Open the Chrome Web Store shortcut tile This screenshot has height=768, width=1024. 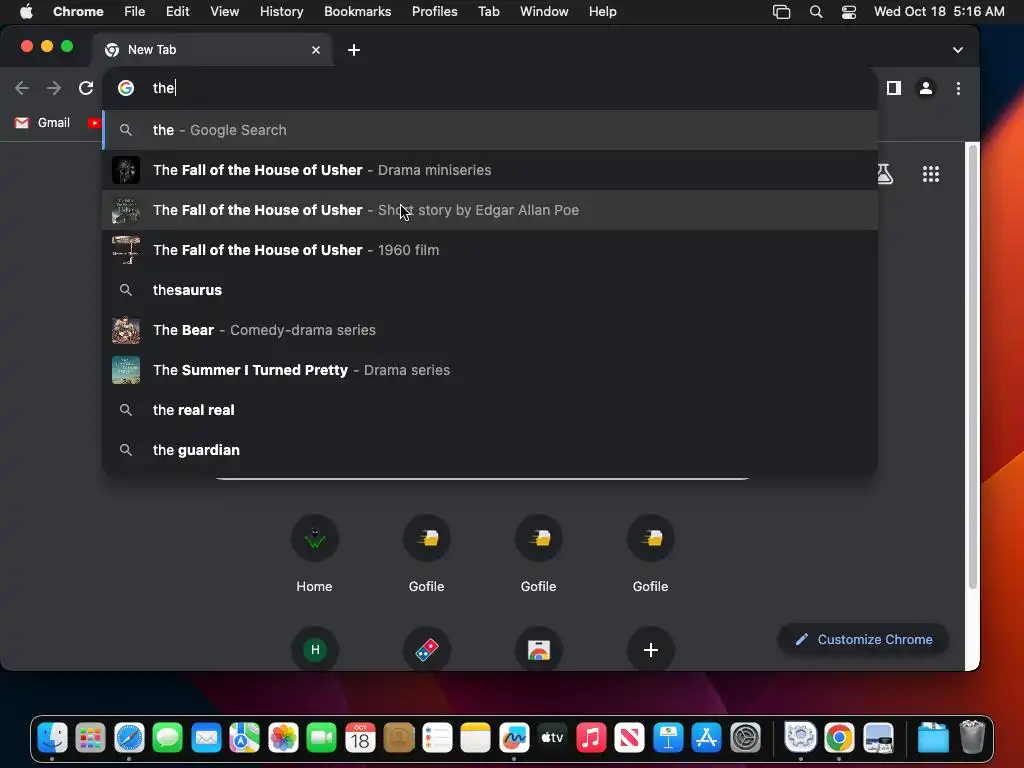click(x=539, y=649)
